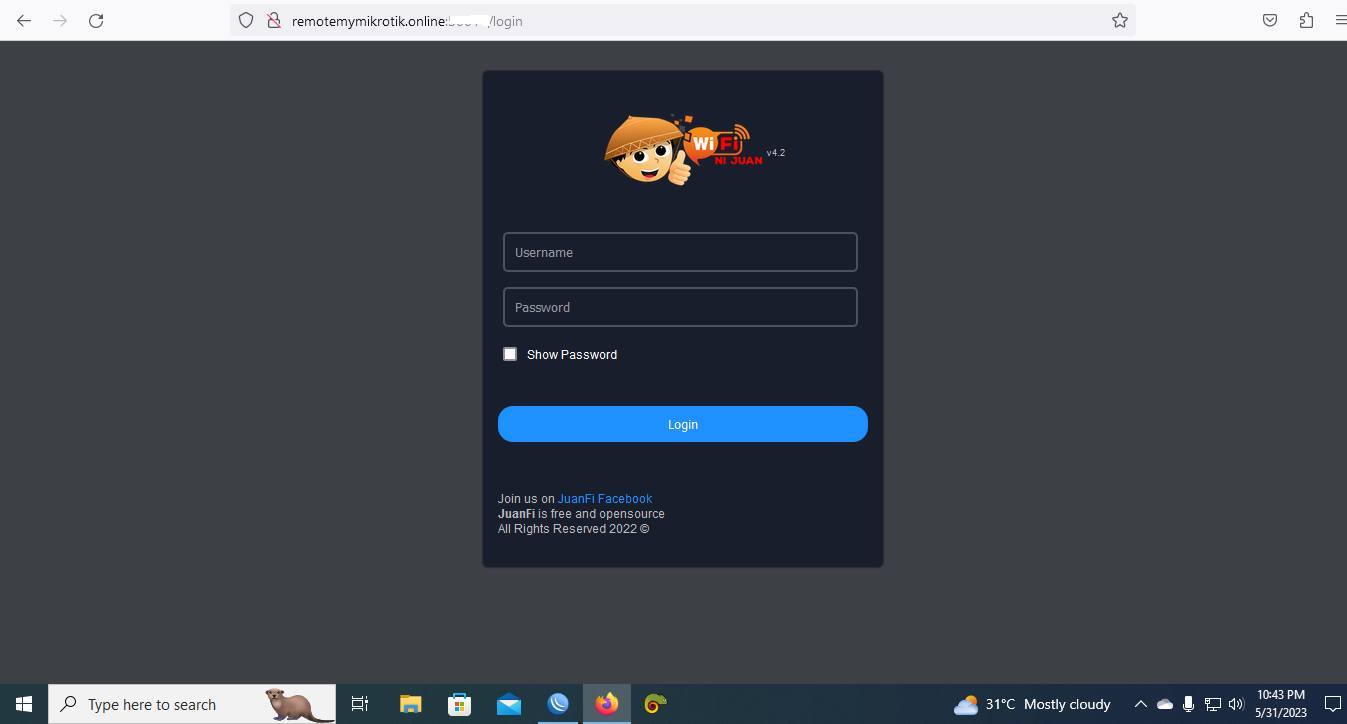Go back using the browser back arrow
Viewport: 1347px width, 724px height.
tap(24, 20)
